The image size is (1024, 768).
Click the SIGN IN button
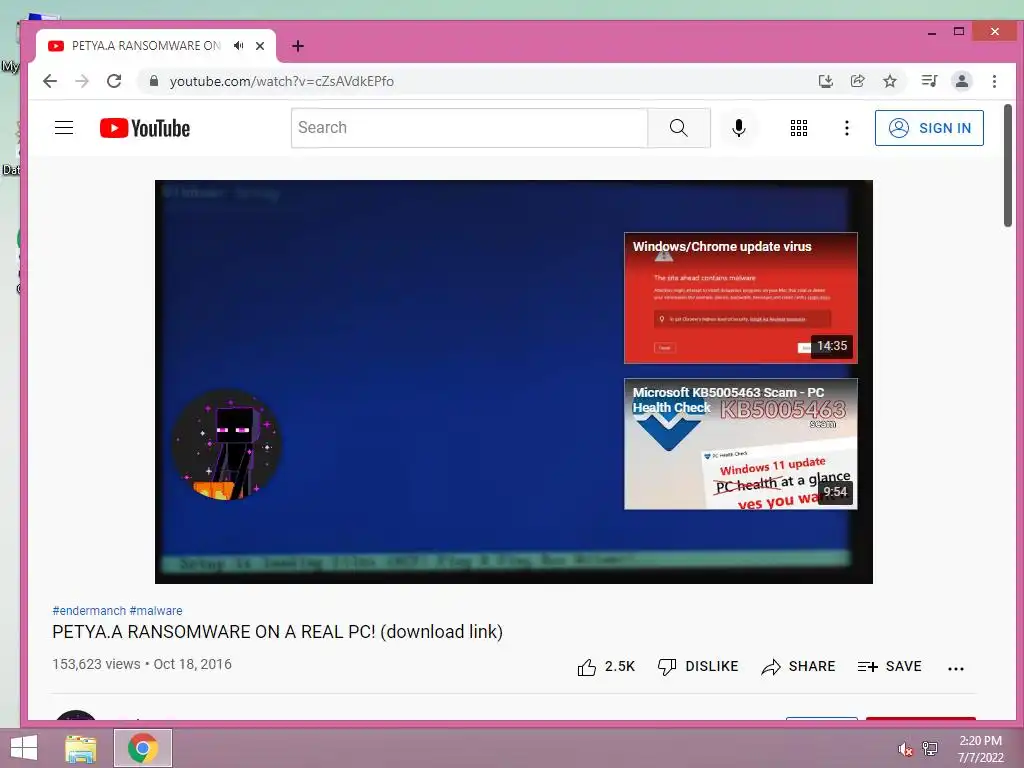tap(929, 128)
